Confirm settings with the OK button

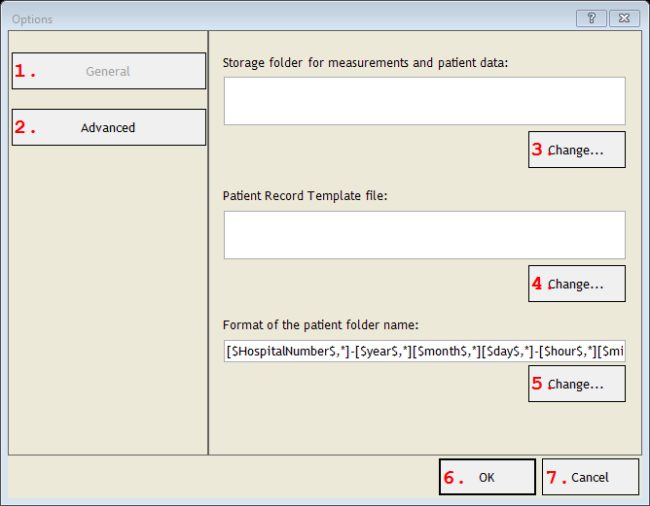tap(487, 477)
